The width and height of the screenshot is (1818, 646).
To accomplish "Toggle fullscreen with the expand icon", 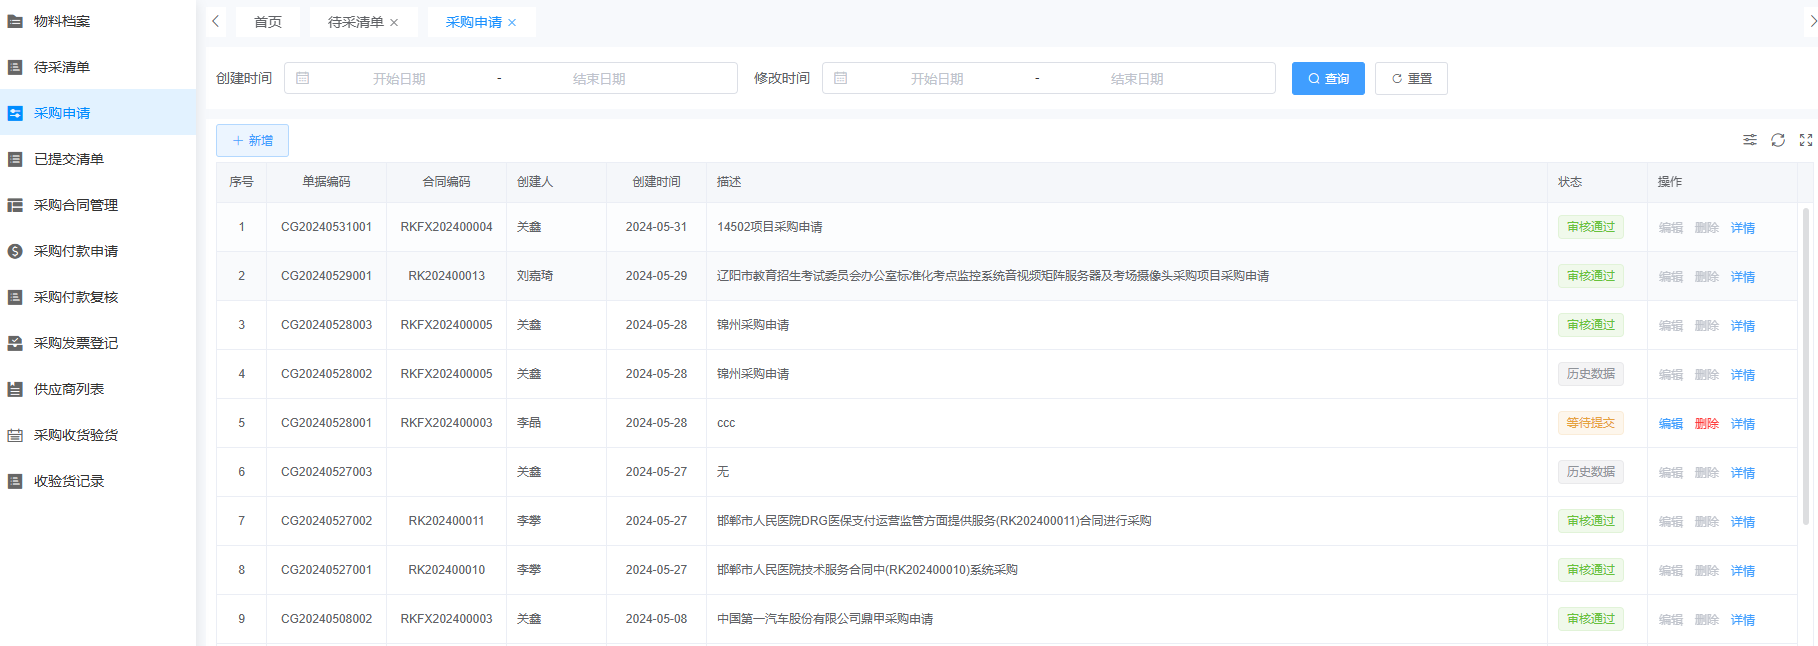I will pyautogui.click(x=1805, y=140).
